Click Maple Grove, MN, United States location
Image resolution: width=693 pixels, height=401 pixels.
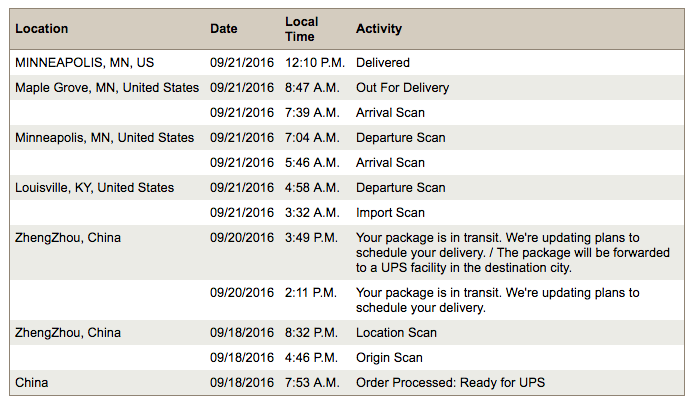107,88
